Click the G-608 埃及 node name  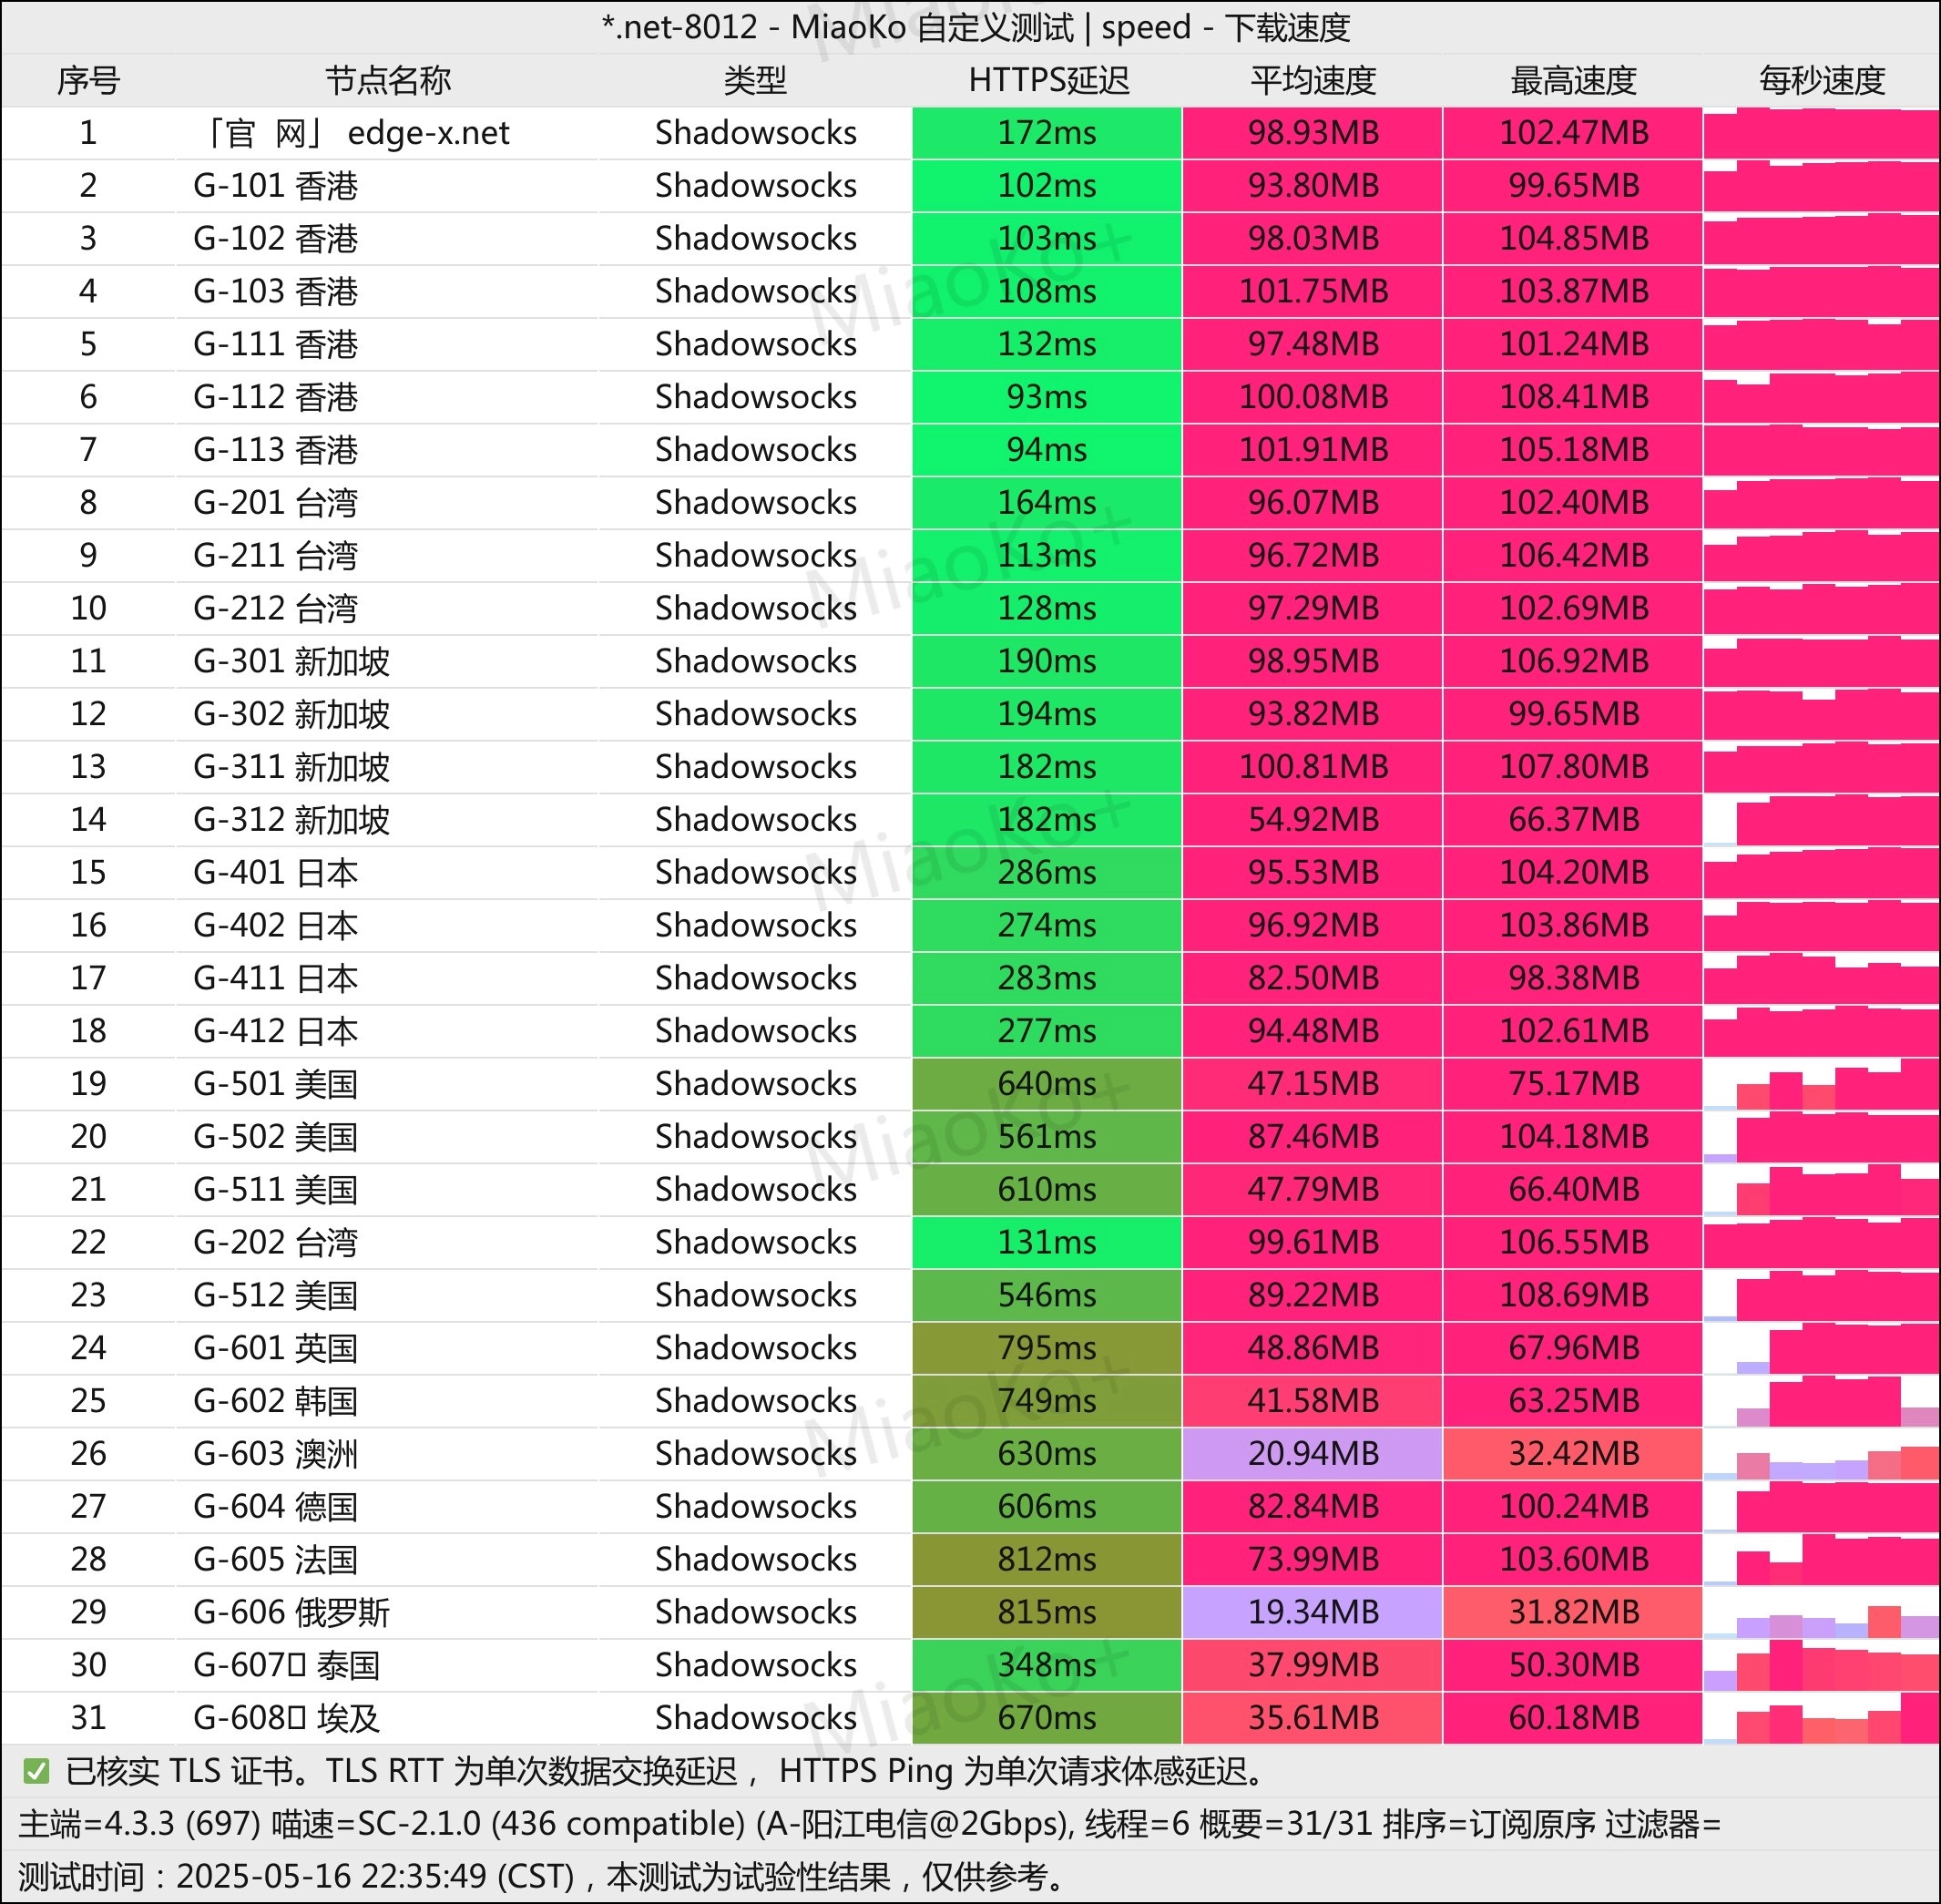(x=286, y=1717)
